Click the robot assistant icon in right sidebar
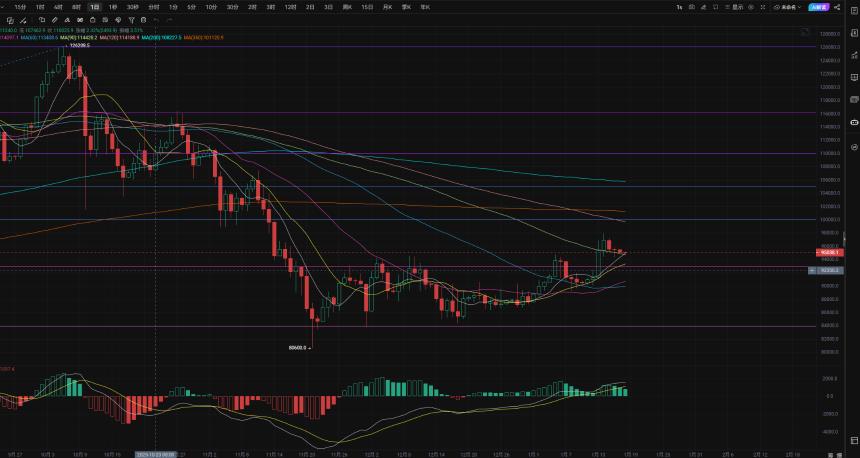The height and width of the screenshot is (458, 860). (855, 122)
